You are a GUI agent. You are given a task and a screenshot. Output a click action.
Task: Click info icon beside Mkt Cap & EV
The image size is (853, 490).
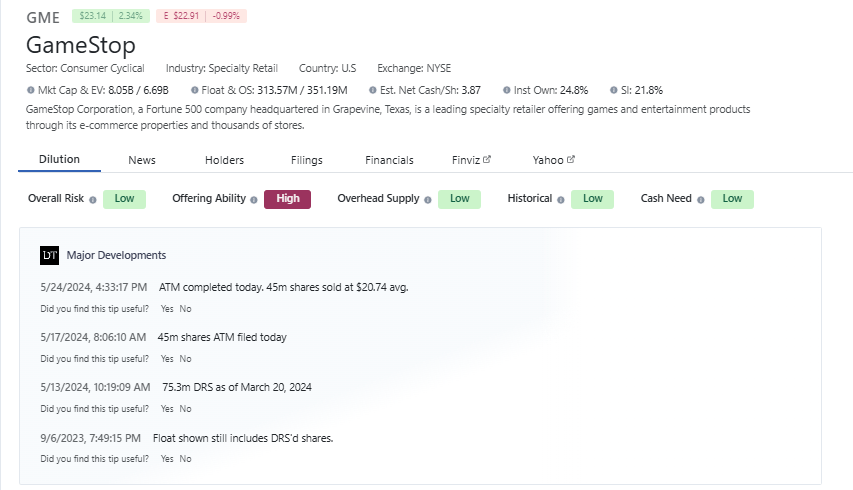31,90
